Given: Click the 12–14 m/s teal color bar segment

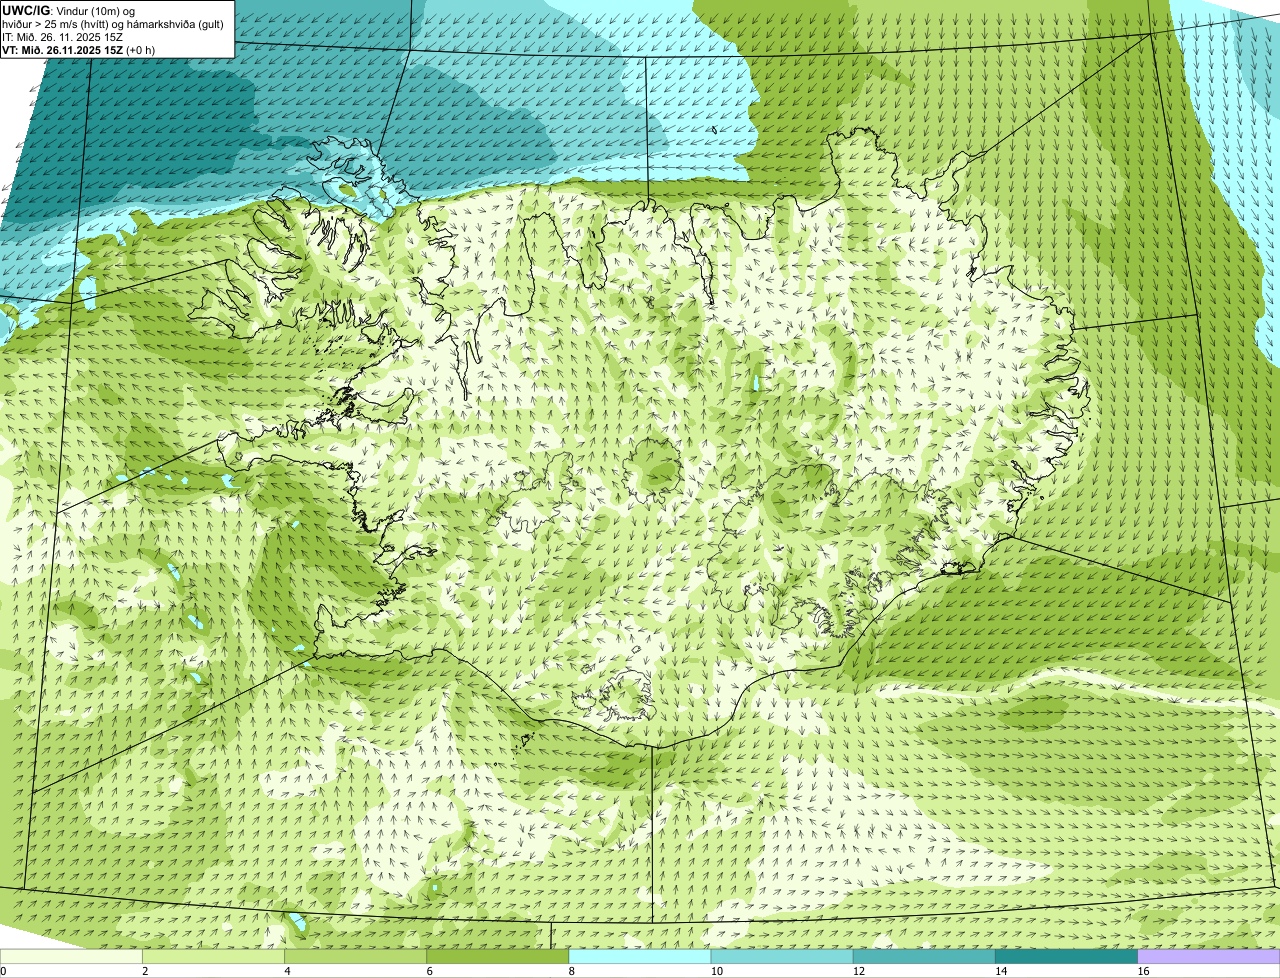Looking at the screenshot, I should pos(925,956).
